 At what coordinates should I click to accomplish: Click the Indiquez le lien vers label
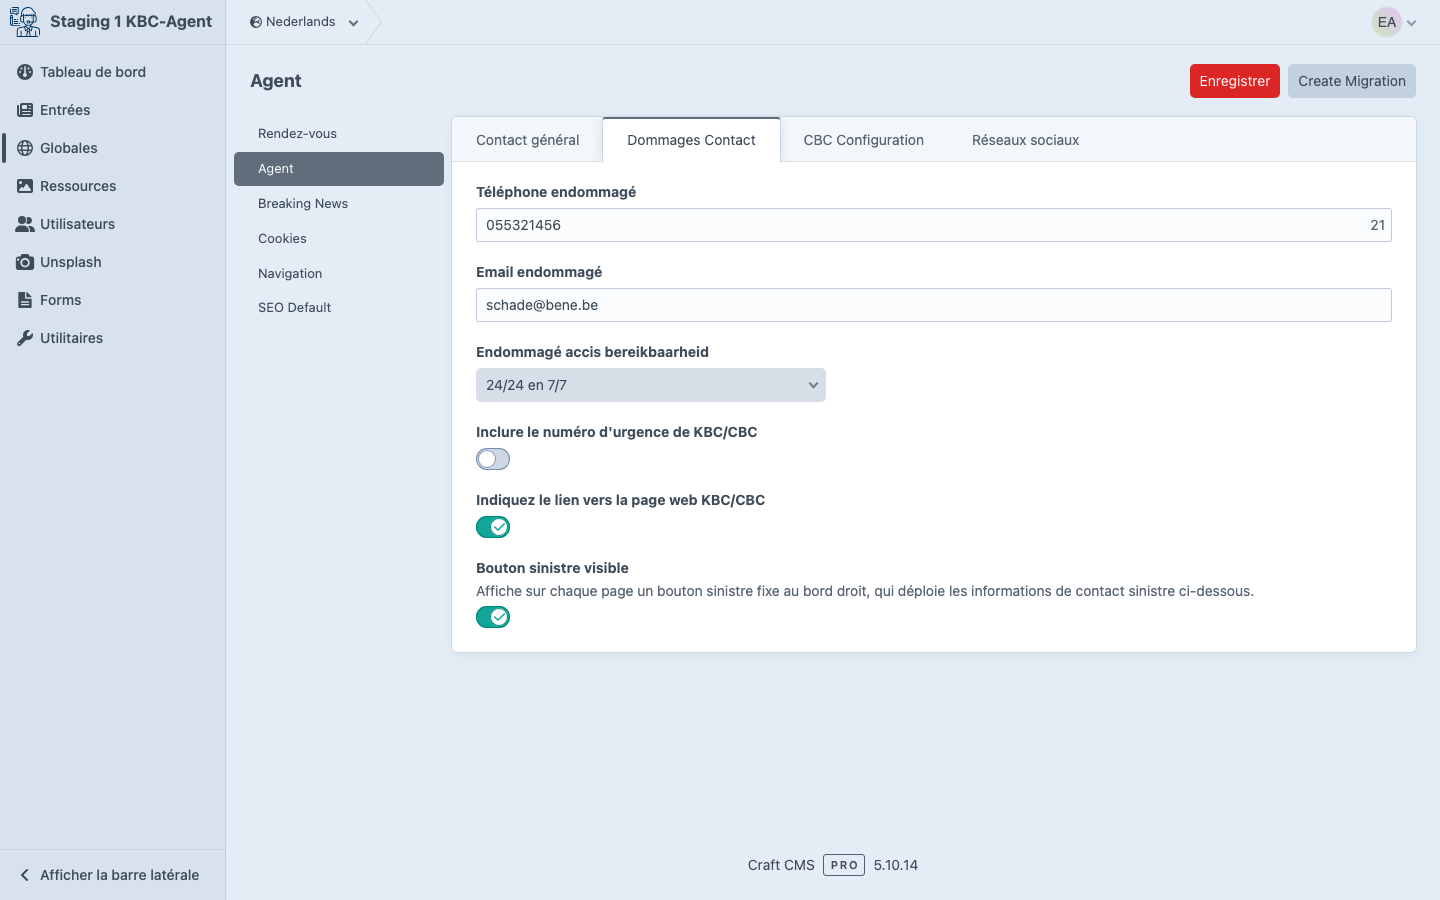(620, 500)
